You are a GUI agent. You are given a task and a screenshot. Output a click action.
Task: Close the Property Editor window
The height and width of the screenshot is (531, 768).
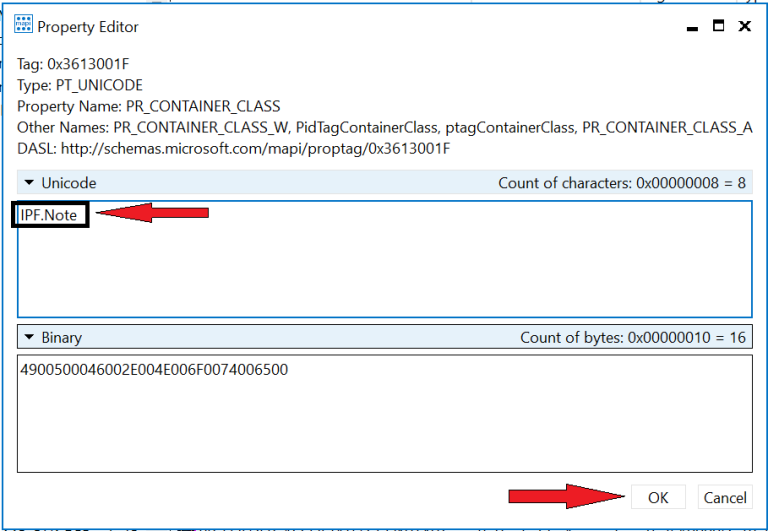(745, 26)
